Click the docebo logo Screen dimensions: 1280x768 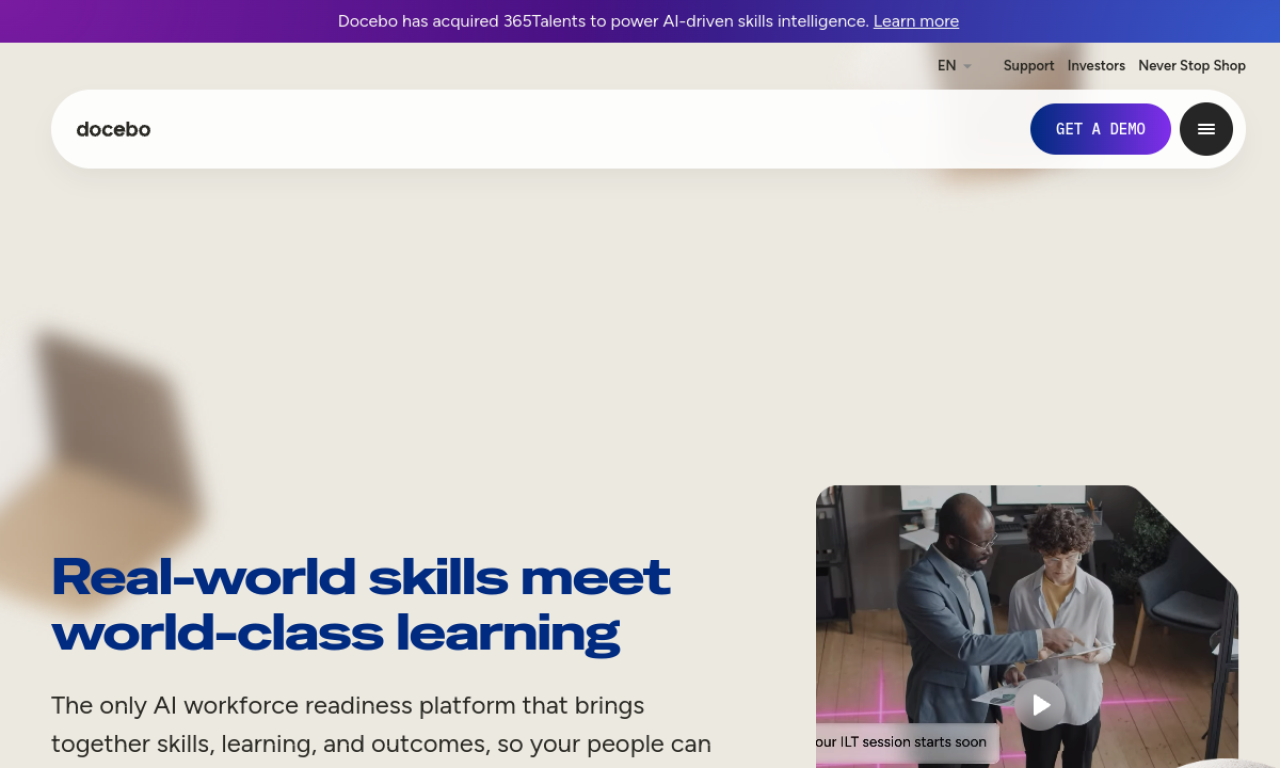(113, 129)
